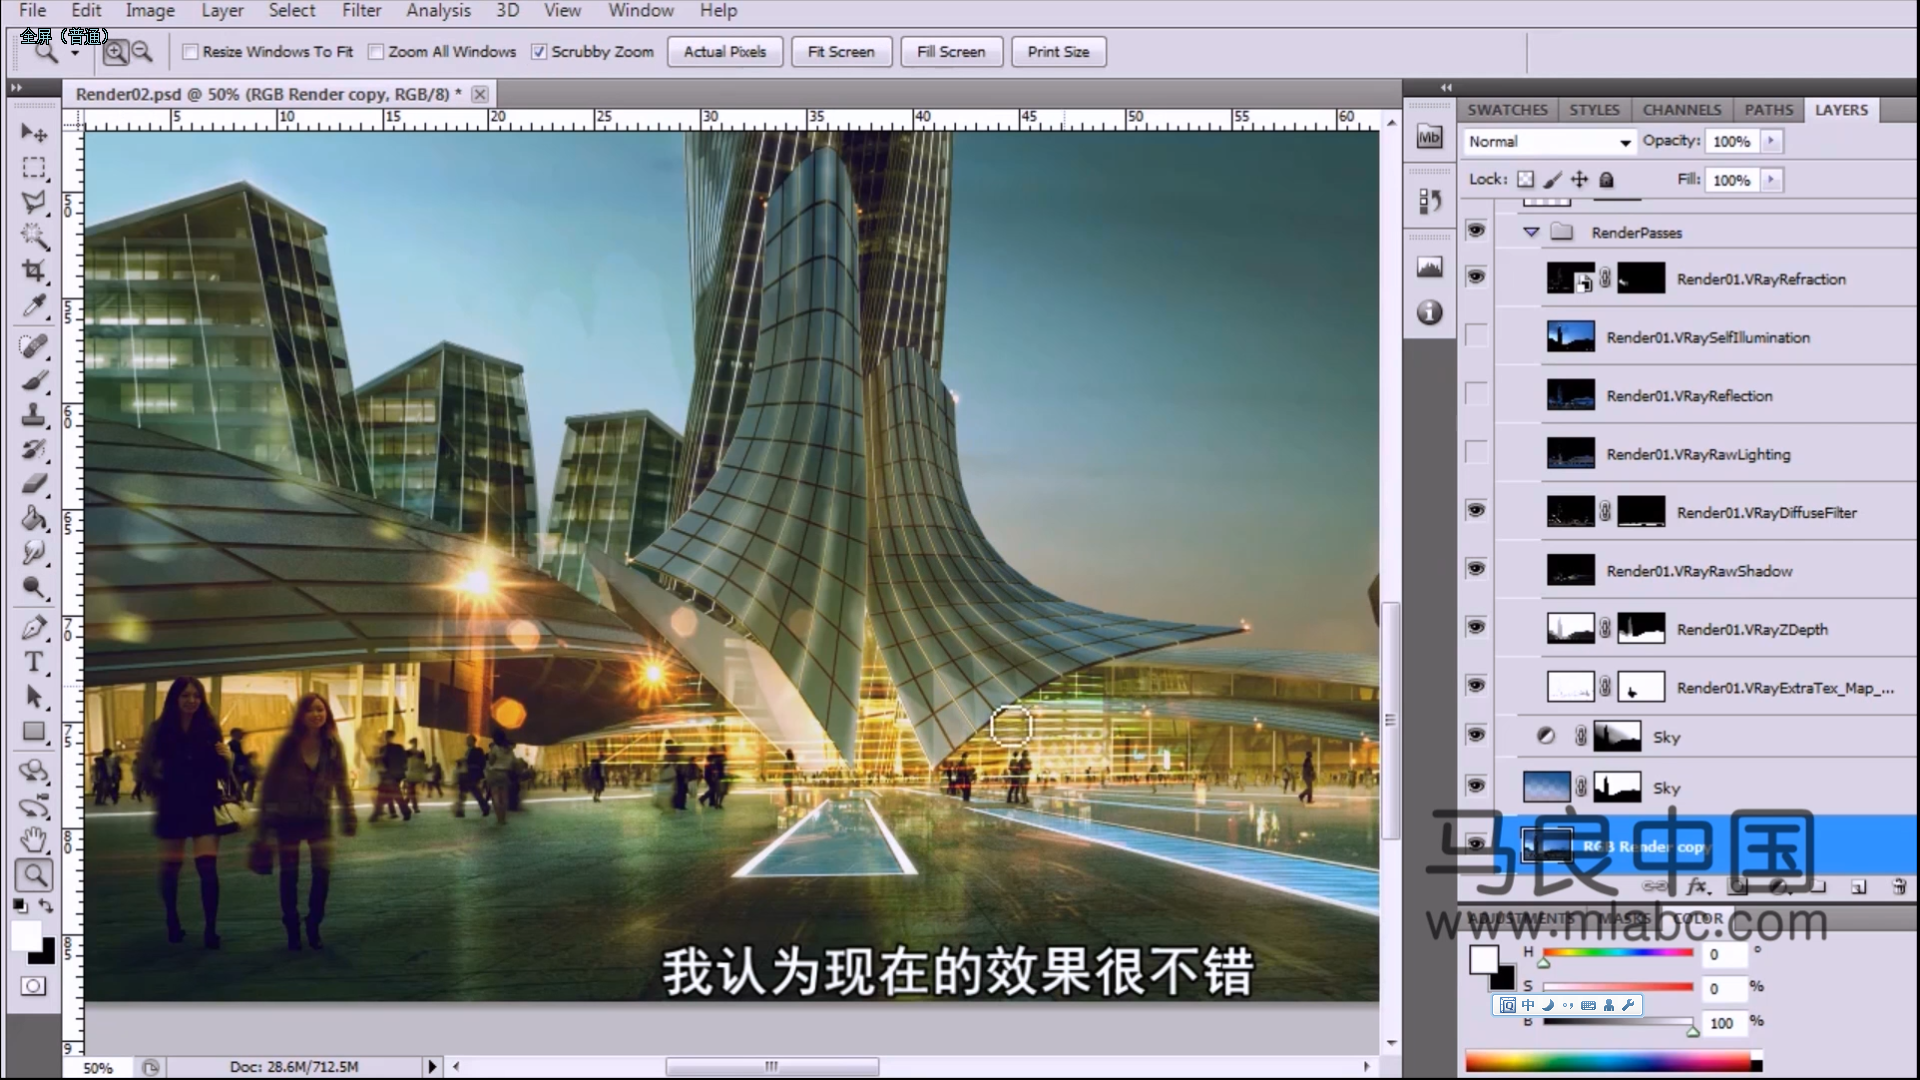
Task: Select the Polygonal Lasso tool
Action: (34, 202)
